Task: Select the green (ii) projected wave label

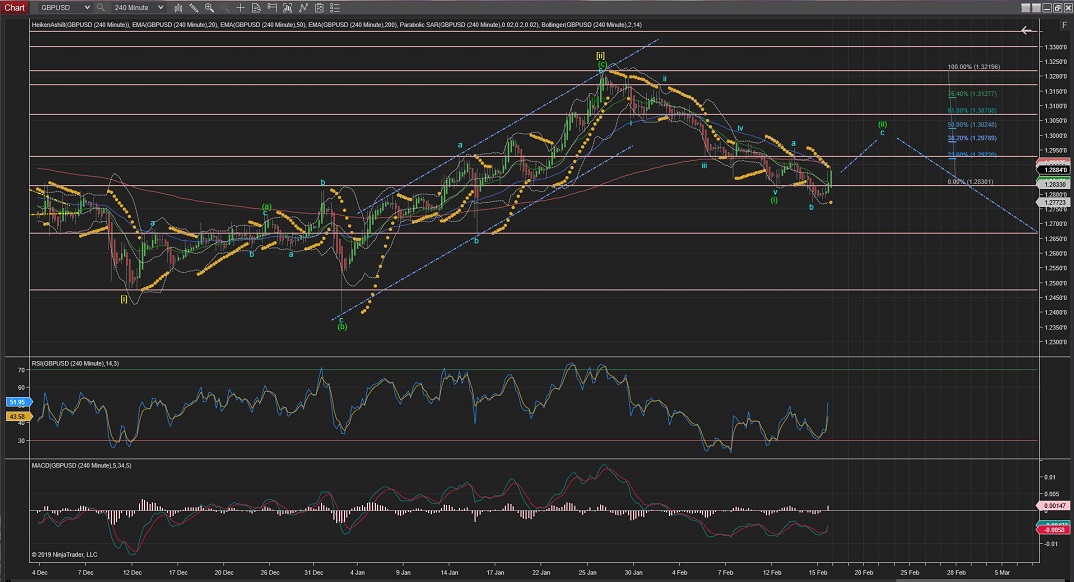Action: [x=883, y=124]
